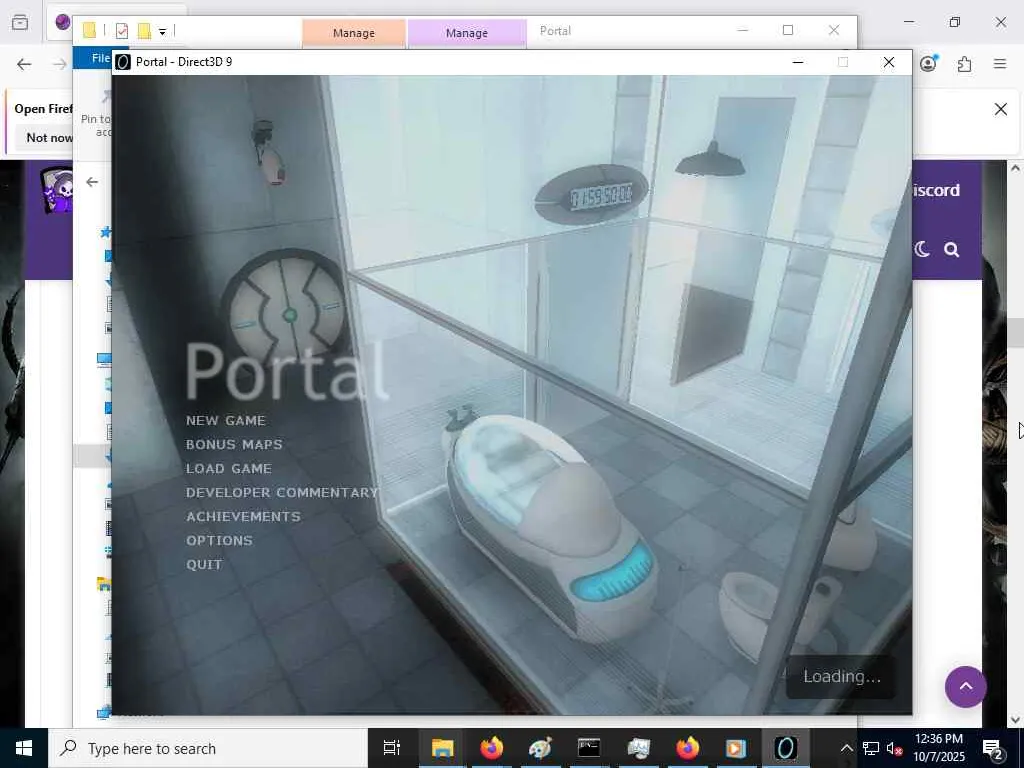Choose QUIT in Portal menu
The image size is (1024, 768).
click(204, 565)
